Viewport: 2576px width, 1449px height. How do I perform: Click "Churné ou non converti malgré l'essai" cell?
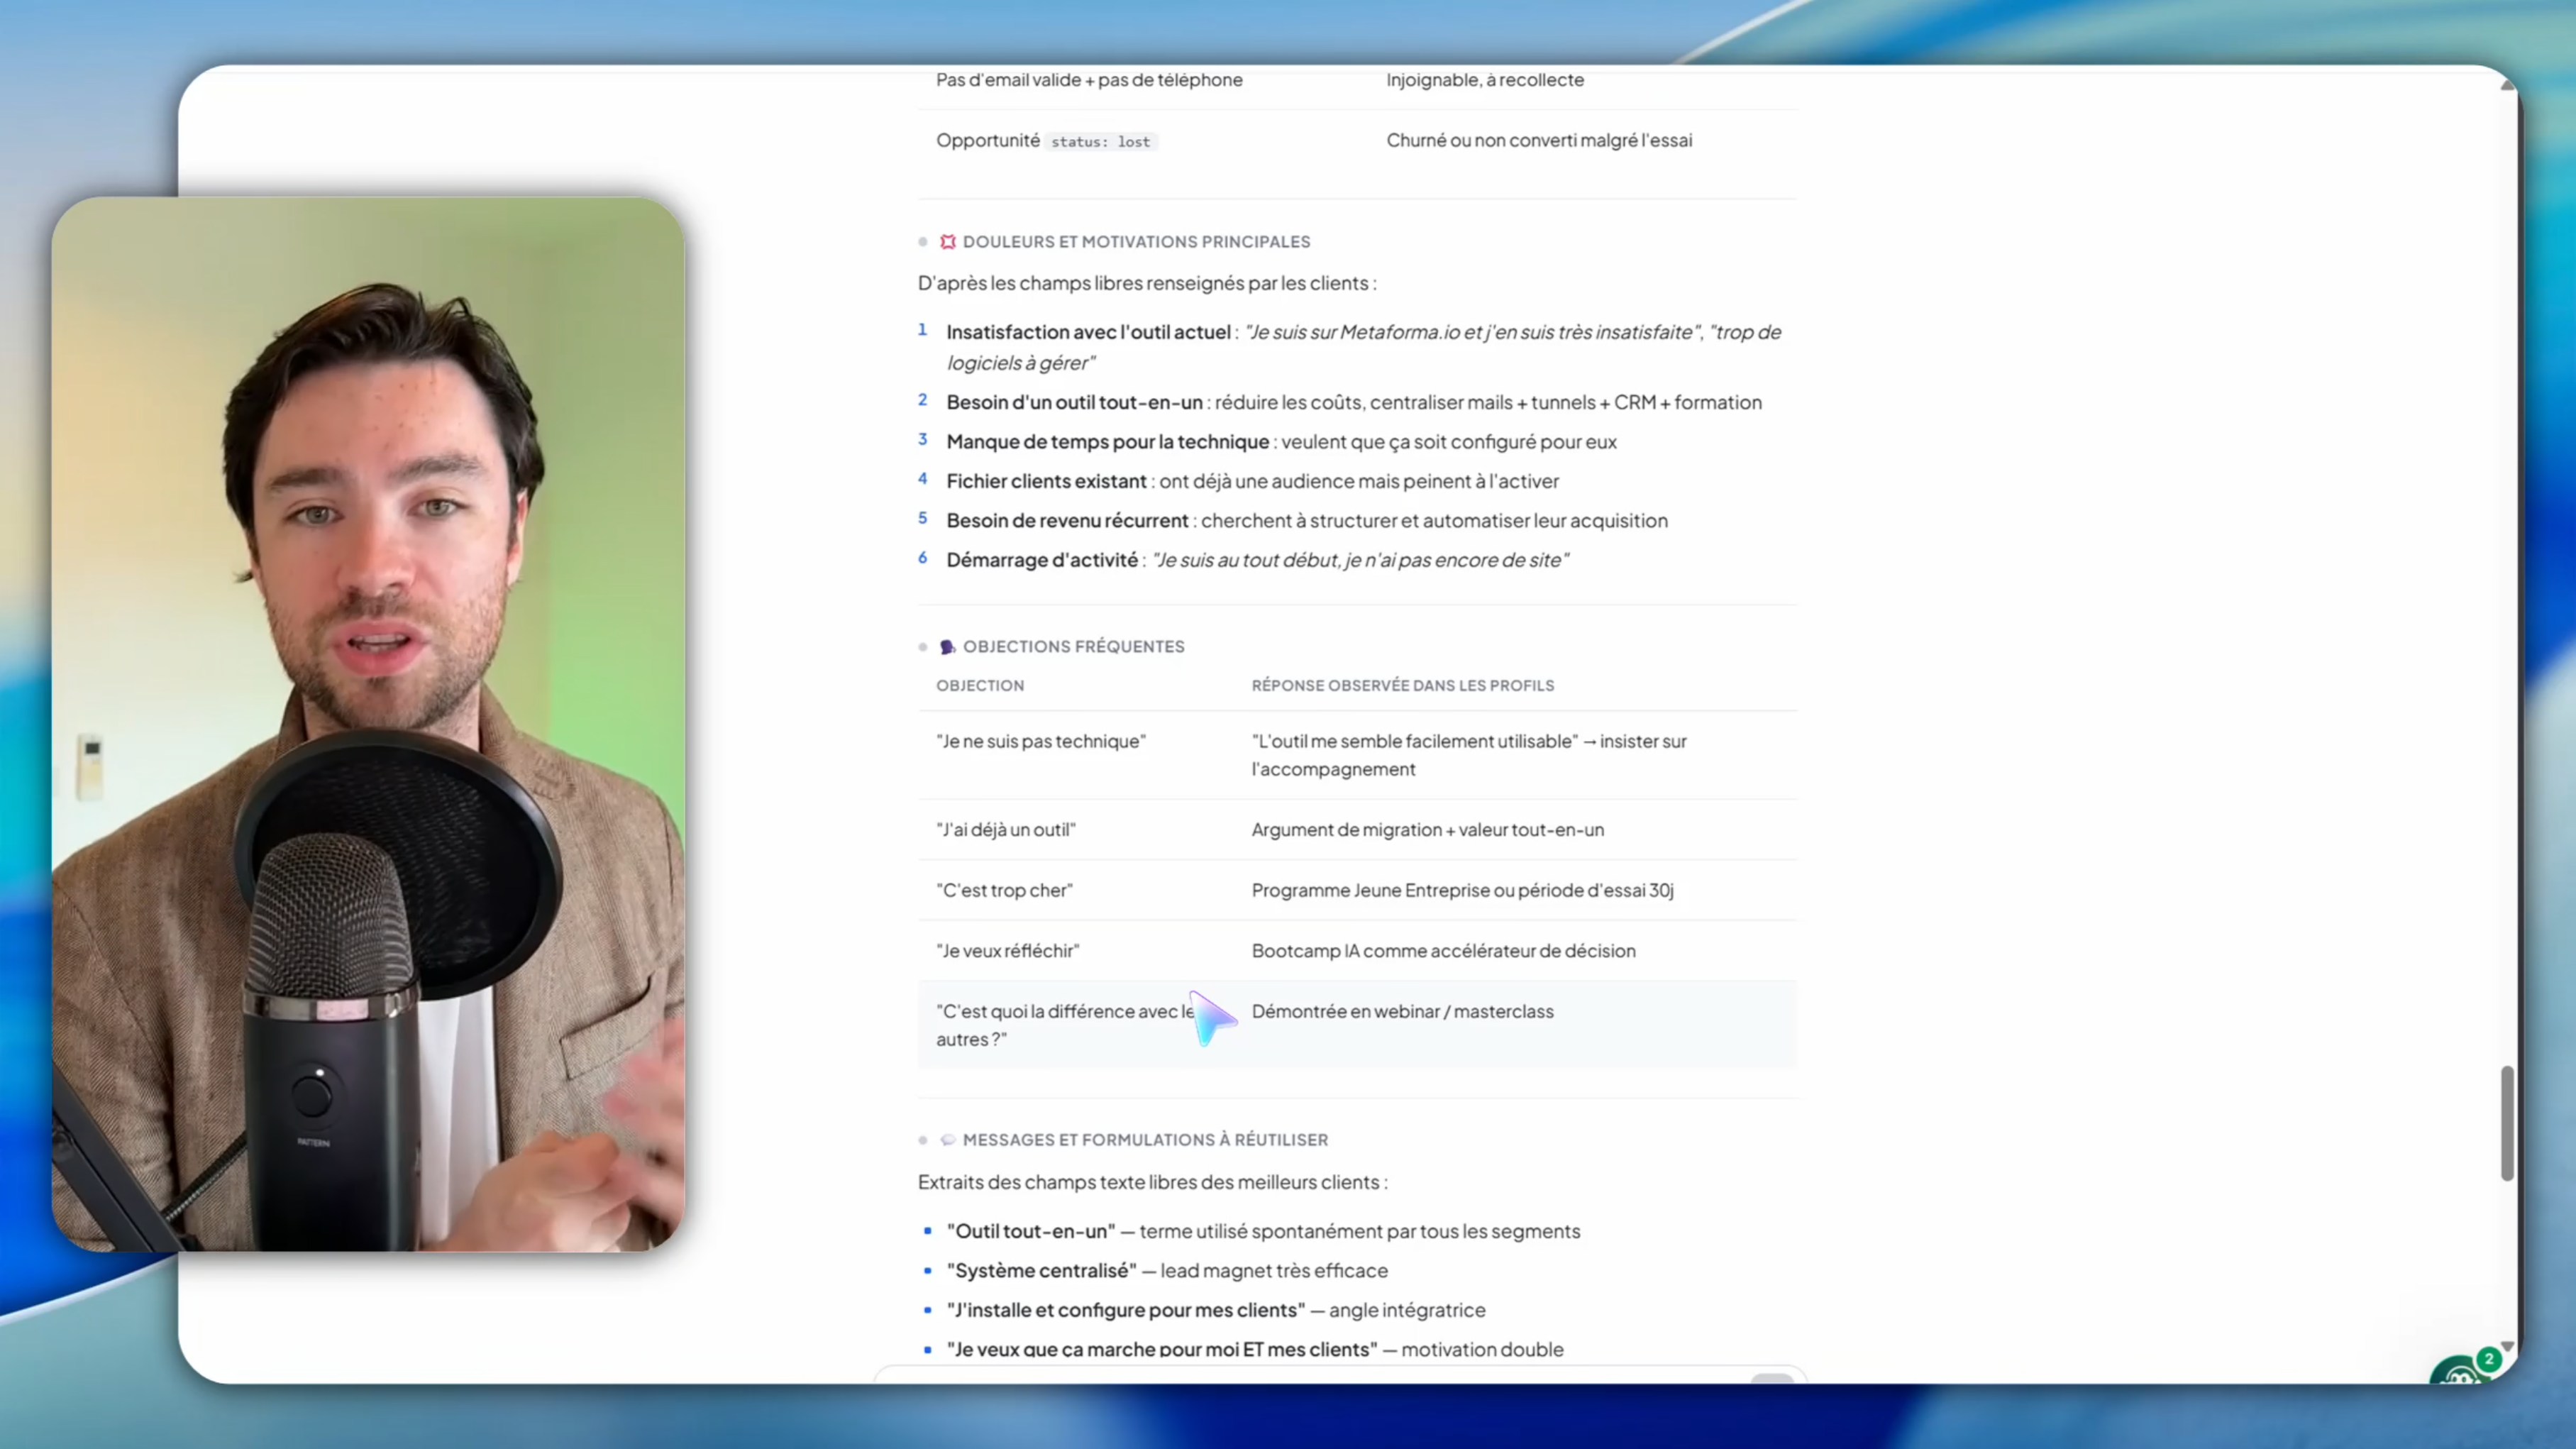coord(1539,140)
